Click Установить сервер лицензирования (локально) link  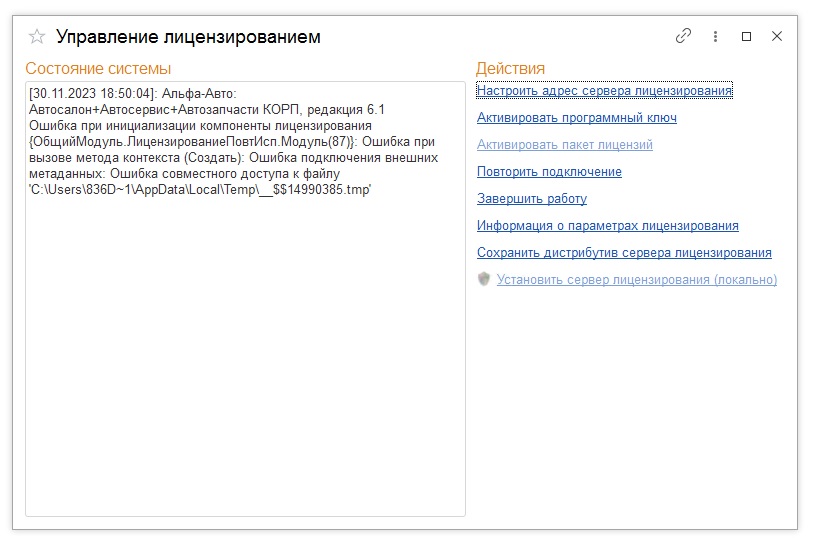(637, 279)
